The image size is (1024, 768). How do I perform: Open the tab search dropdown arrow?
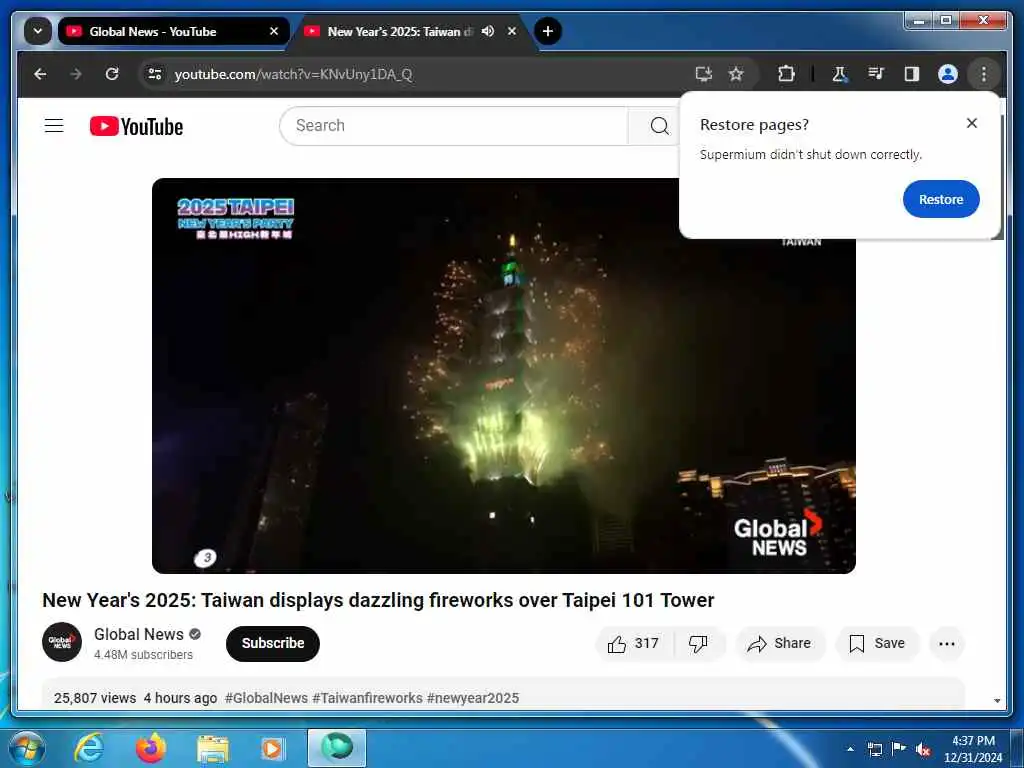point(38,31)
